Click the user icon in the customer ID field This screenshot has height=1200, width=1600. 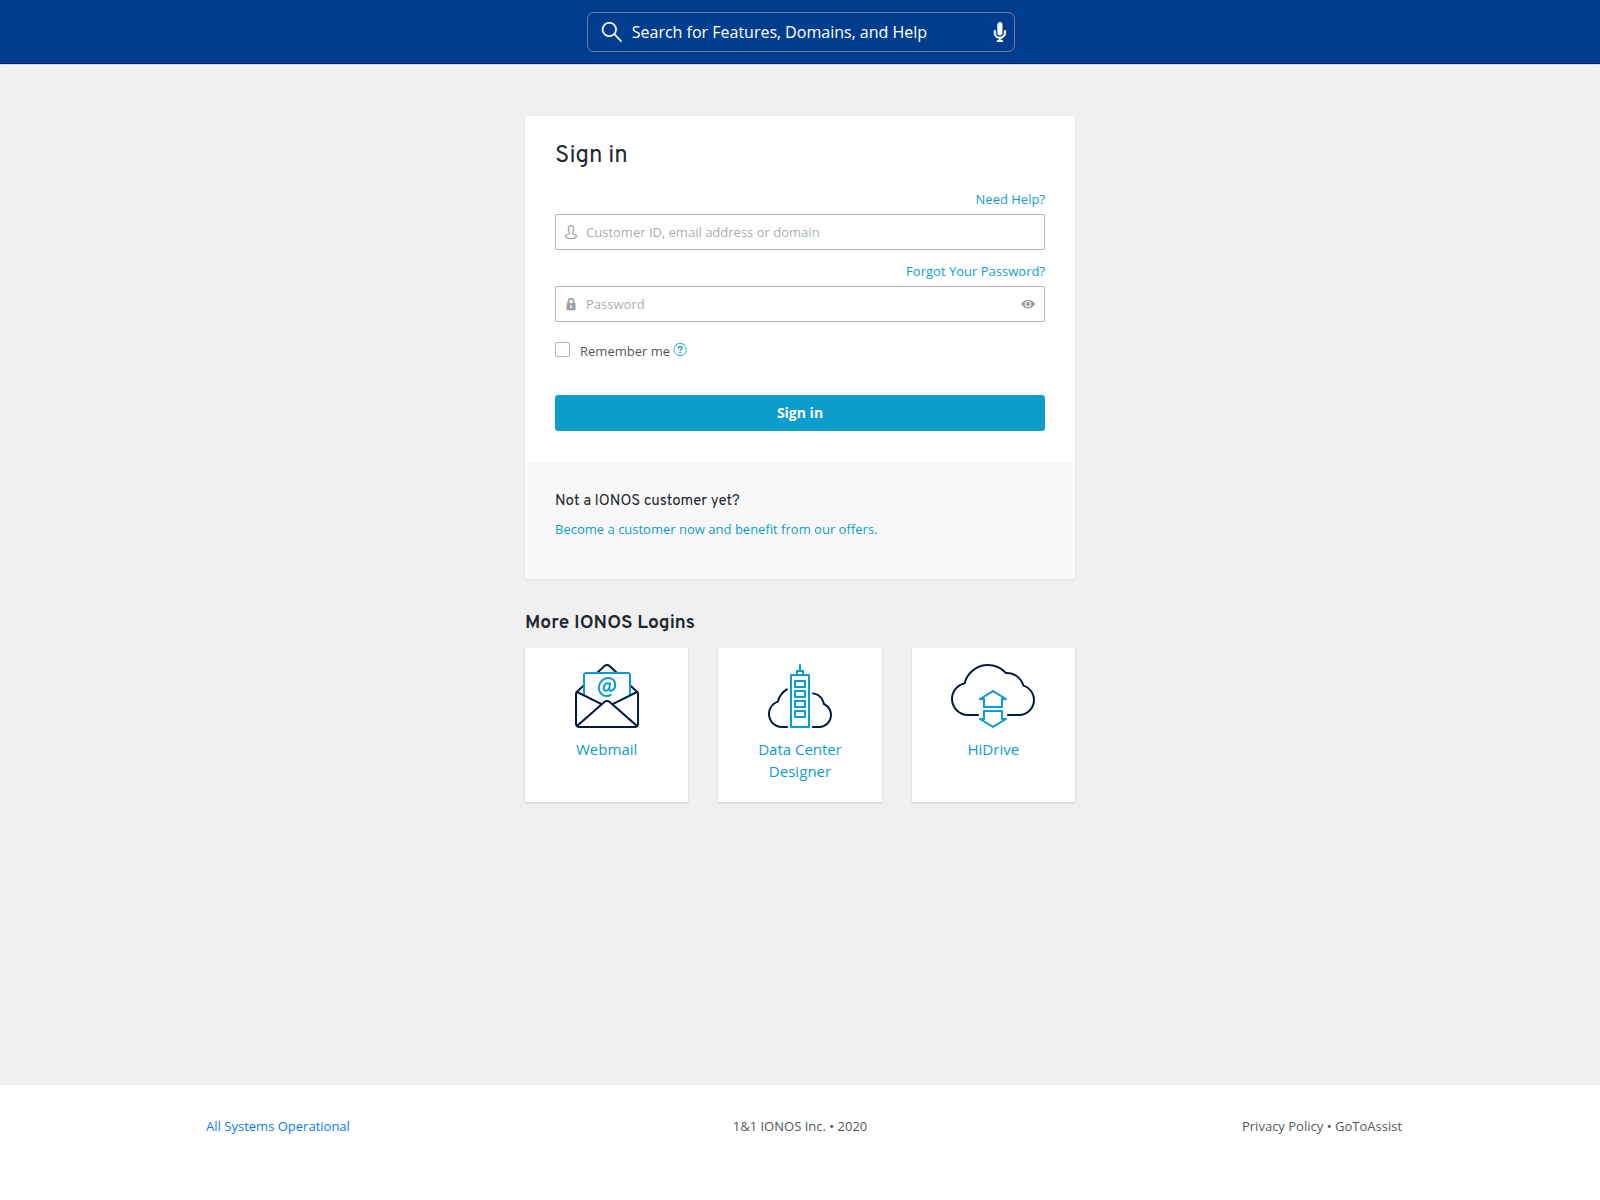[571, 232]
